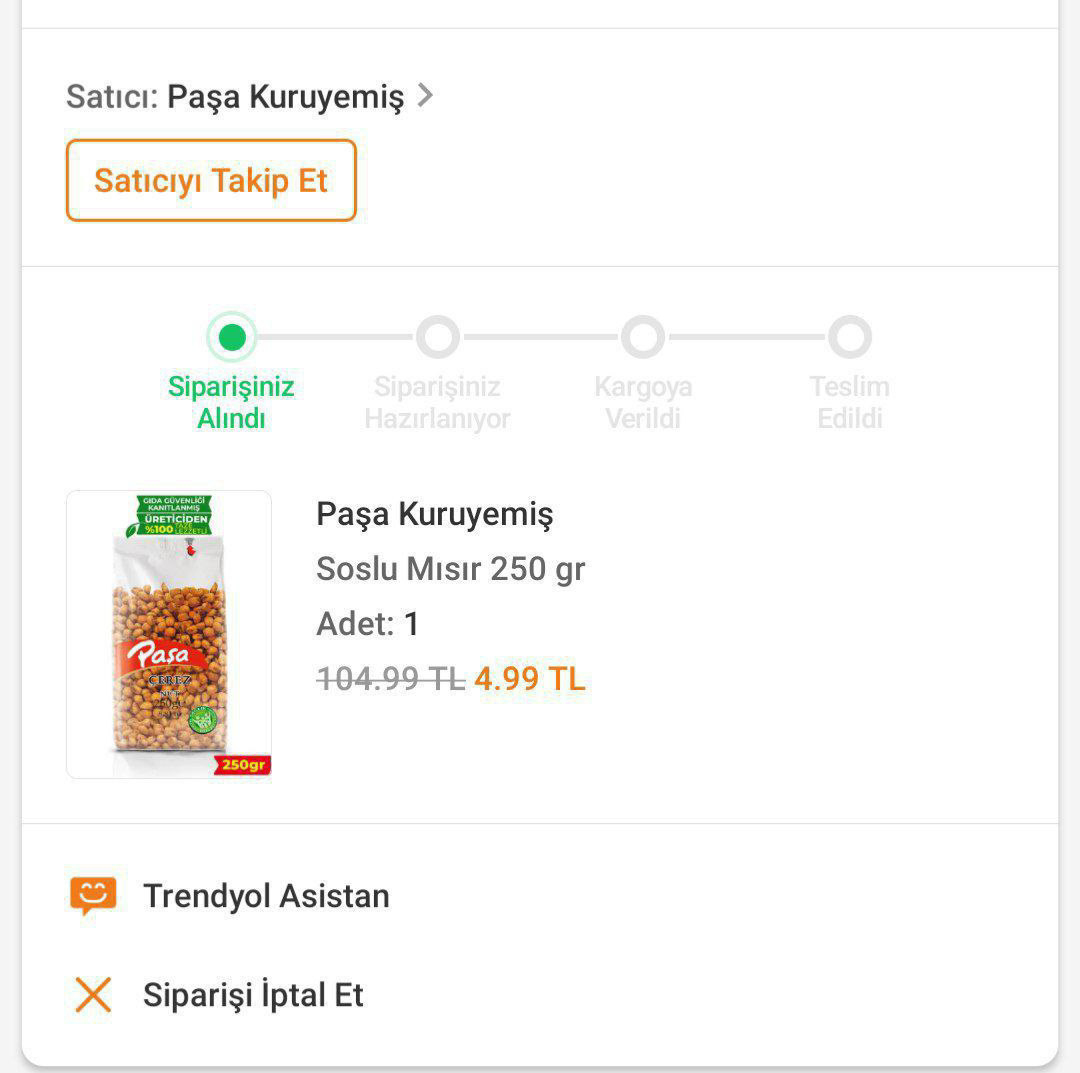
Task: Click the Siparişiniz Hazırlanıyor step circle
Action: pyautogui.click(x=438, y=338)
